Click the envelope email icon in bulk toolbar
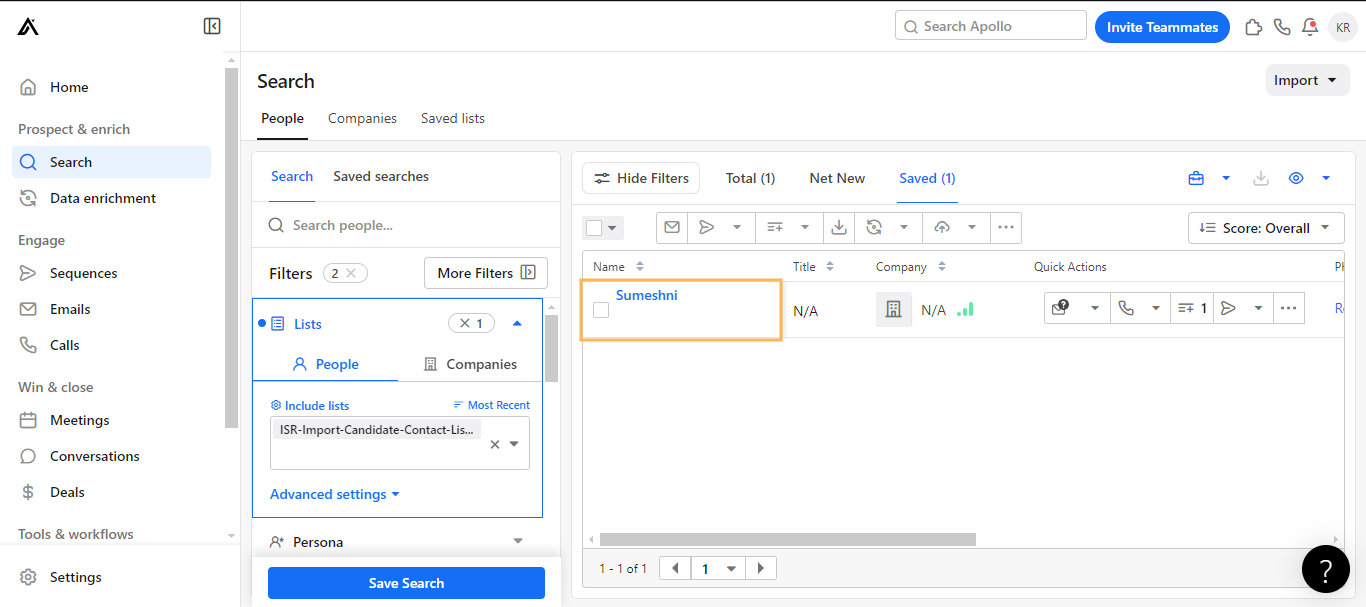Viewport: 1366px width, 607px height. (672, 227)
